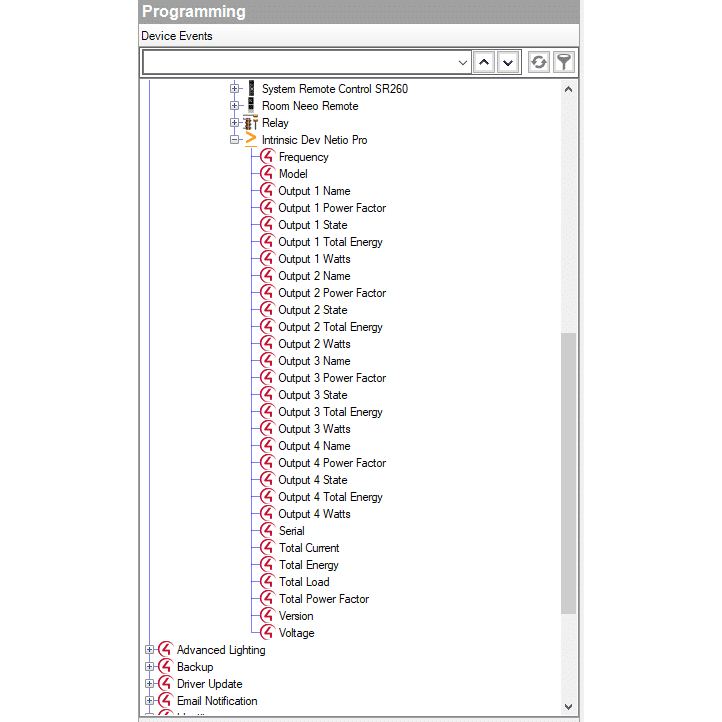Viewport: 722px width, 722px height.
Task: Click the Control4 icon beside Frequency
Action: coord(267,157)
